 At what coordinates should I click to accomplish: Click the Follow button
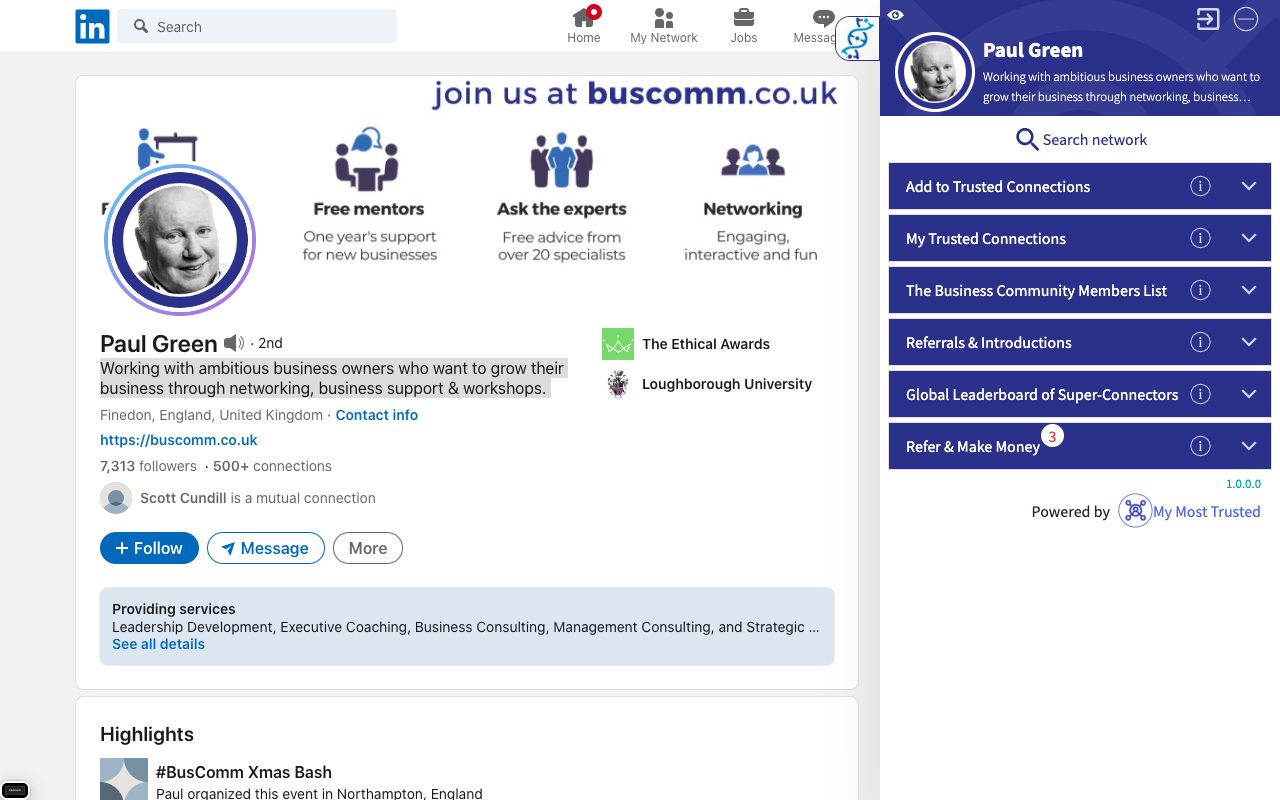click(149, 548)
